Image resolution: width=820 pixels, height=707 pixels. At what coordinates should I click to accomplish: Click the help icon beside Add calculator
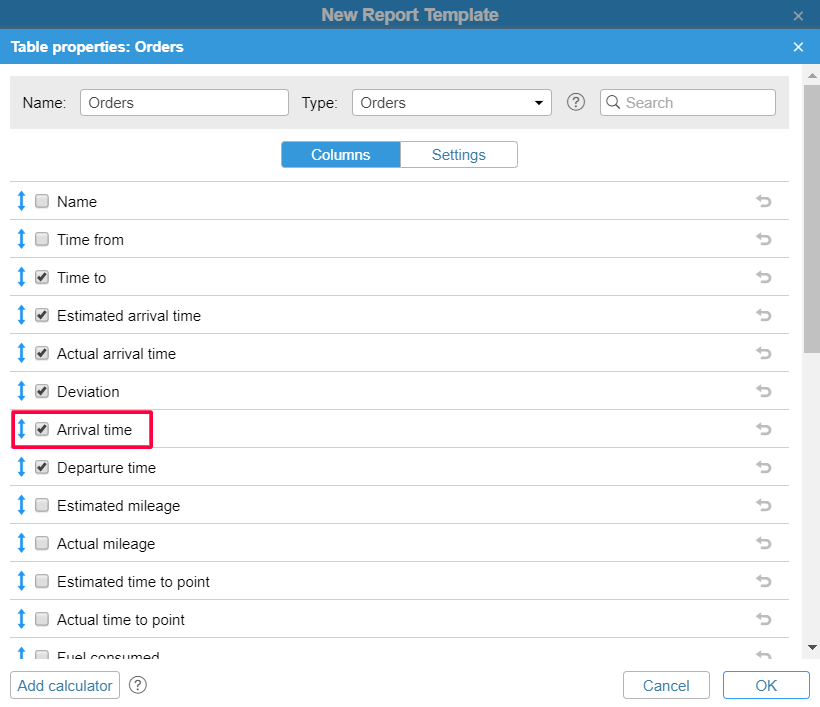point(139,685)
